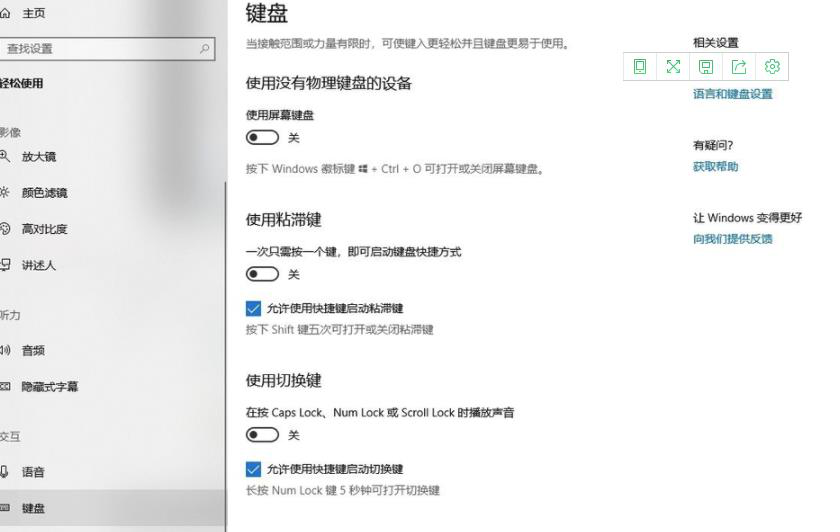
Task: Click the 轻松使用 sidebar title
Action: pos(21,83)
